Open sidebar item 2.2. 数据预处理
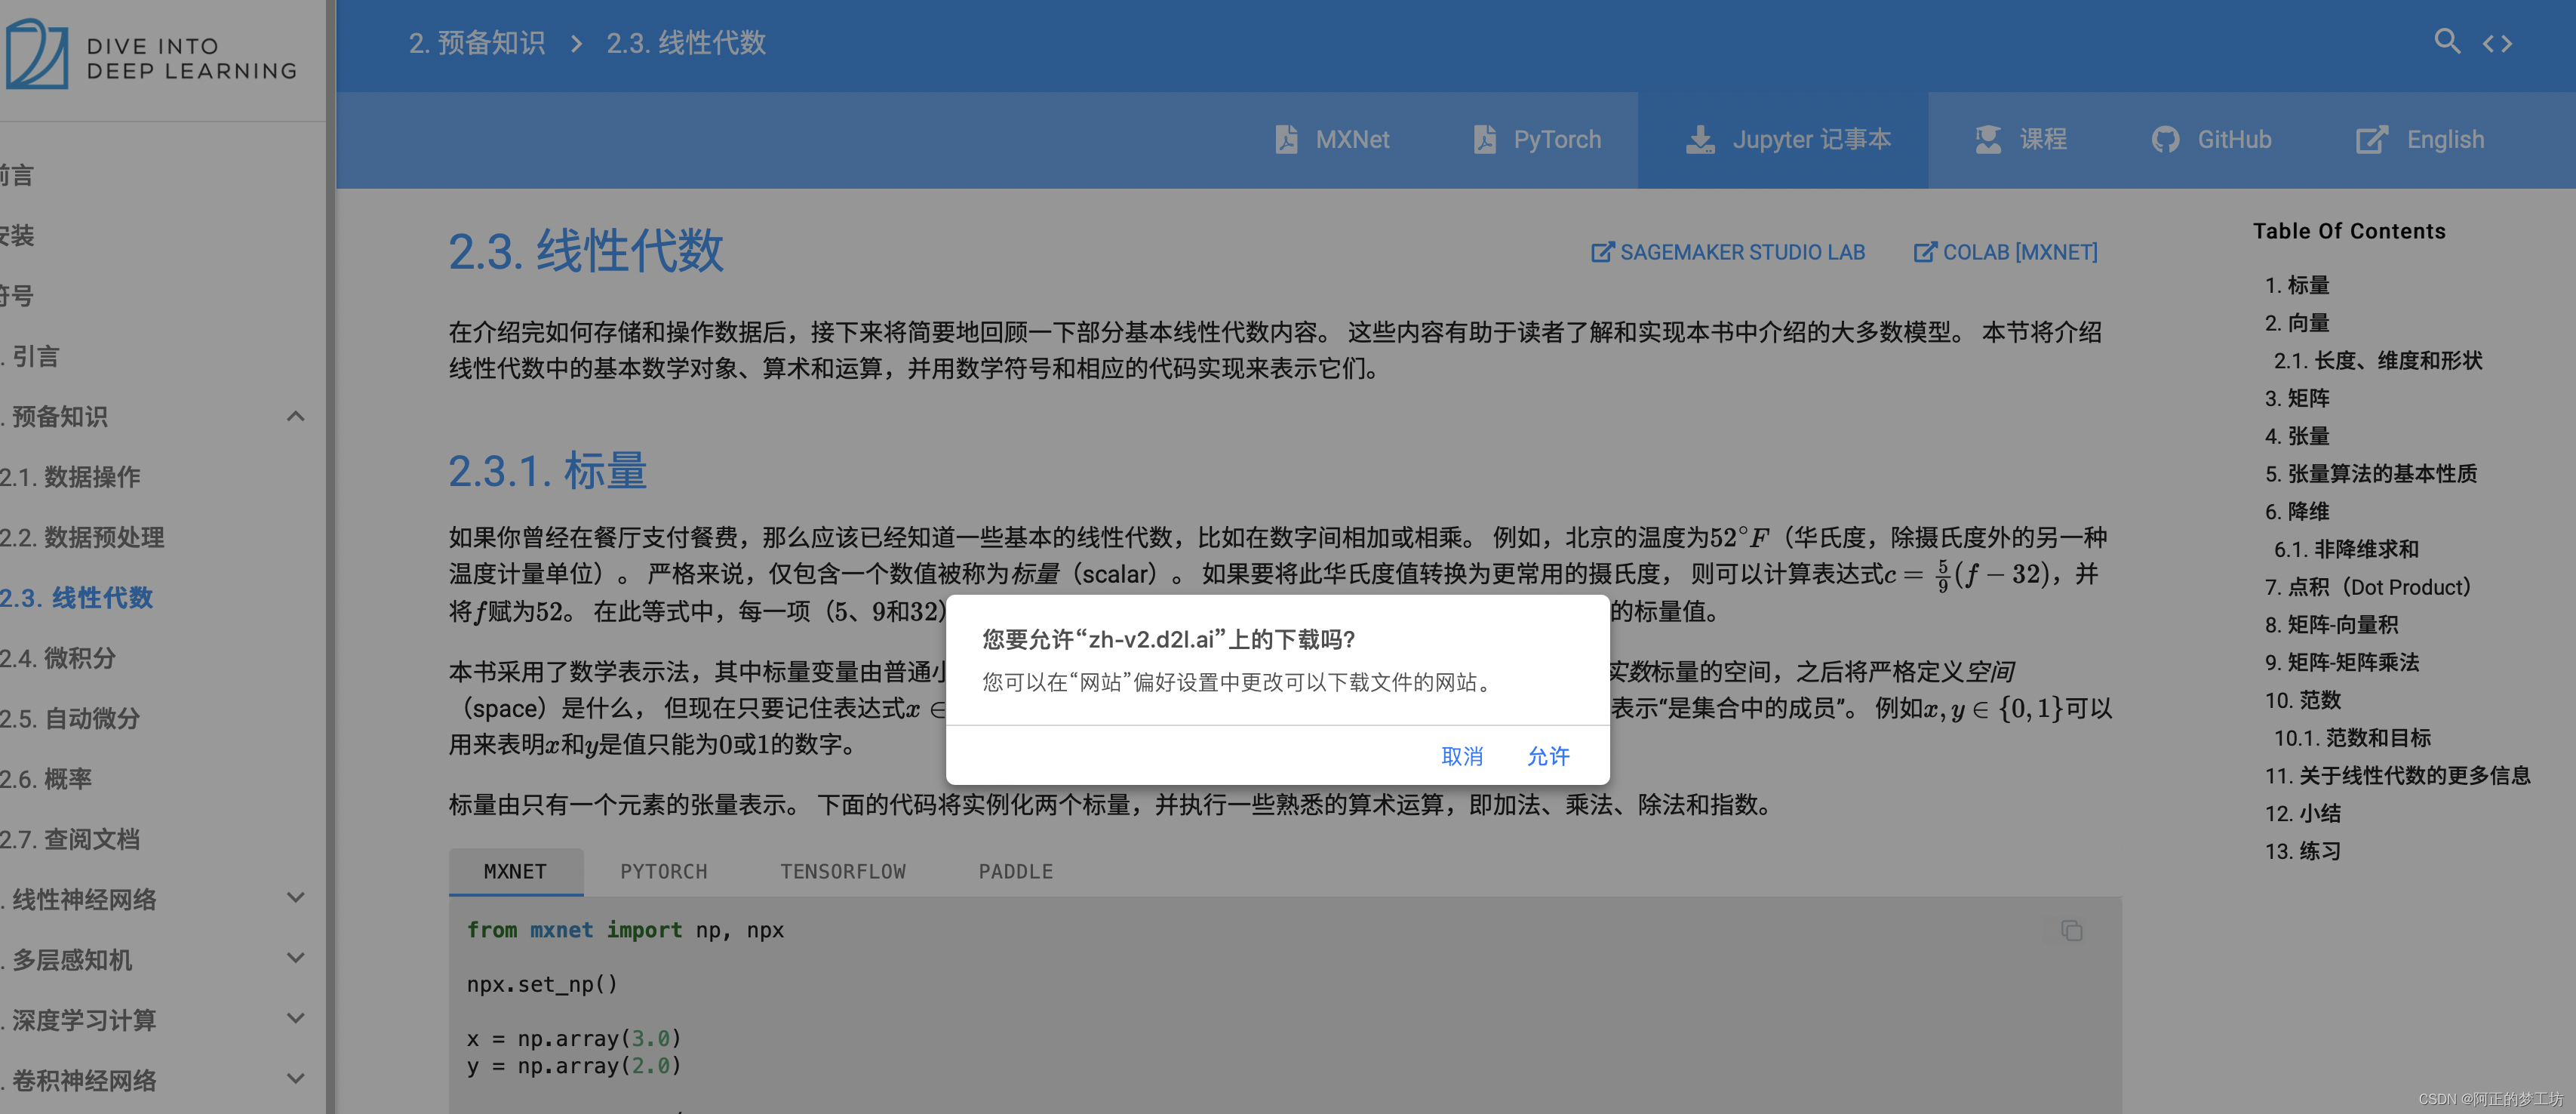Screen dimensions: 2576x1114 click(82, 537)
